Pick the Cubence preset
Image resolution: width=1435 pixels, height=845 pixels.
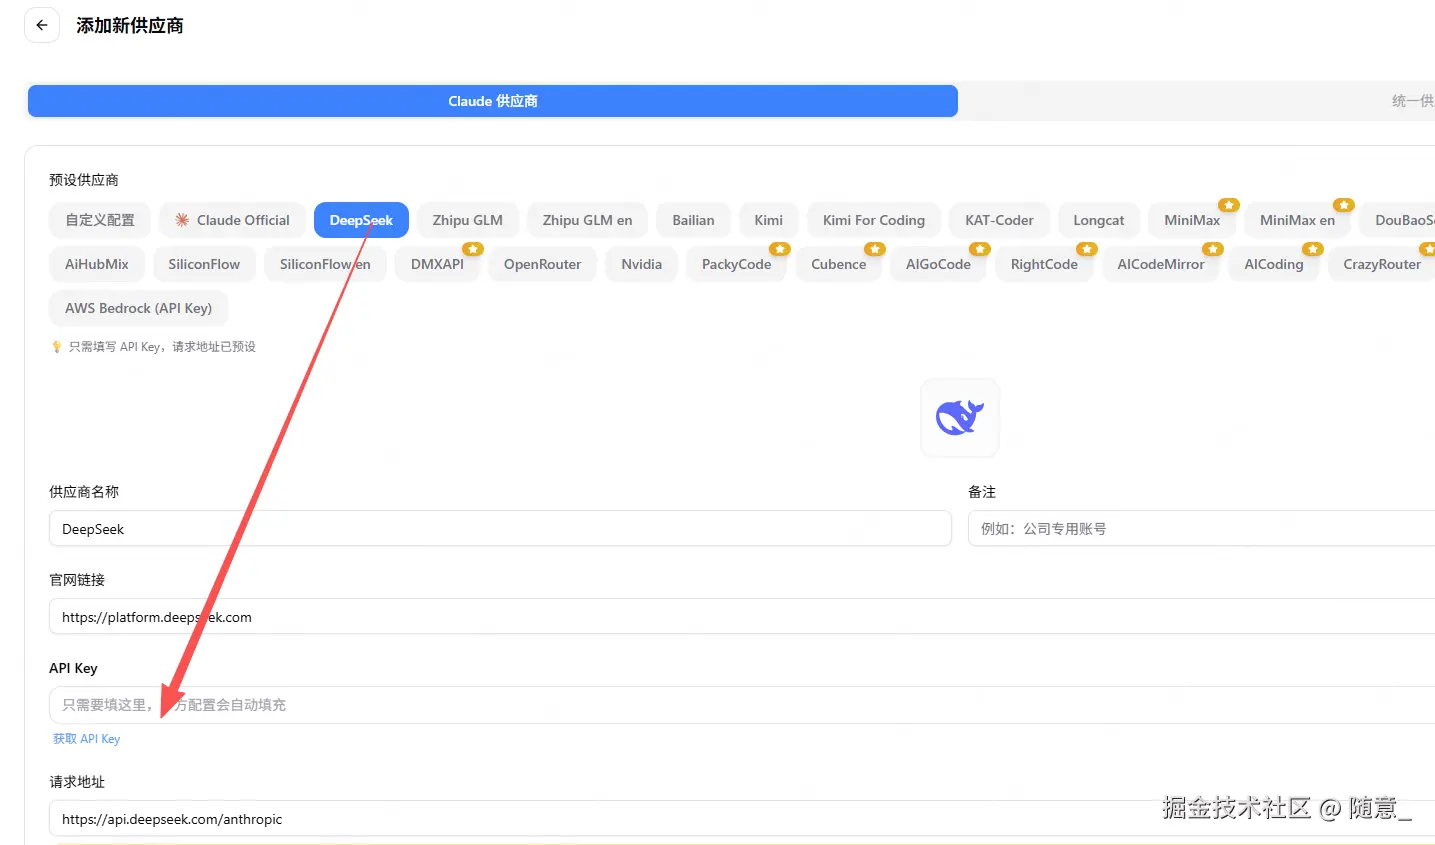[839, 264]
